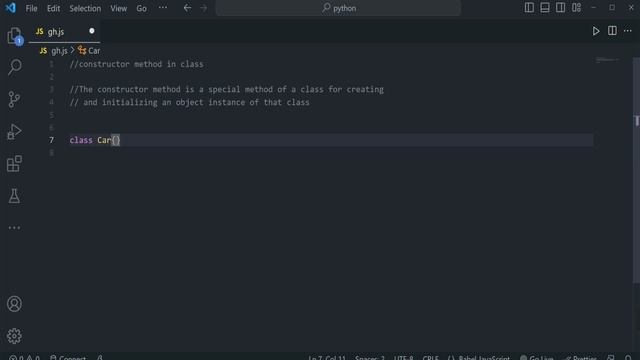
Task: Open the View menu
Action: (x=118, y=8)
